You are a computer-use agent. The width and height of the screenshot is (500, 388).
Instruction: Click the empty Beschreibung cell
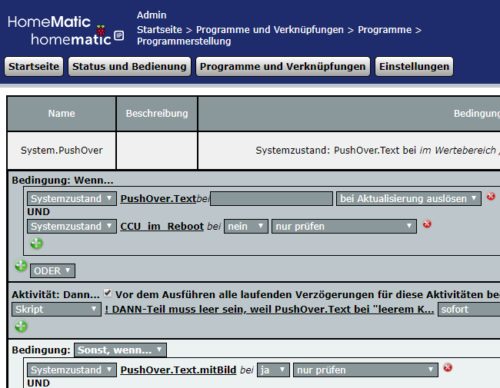click(157, 150)
